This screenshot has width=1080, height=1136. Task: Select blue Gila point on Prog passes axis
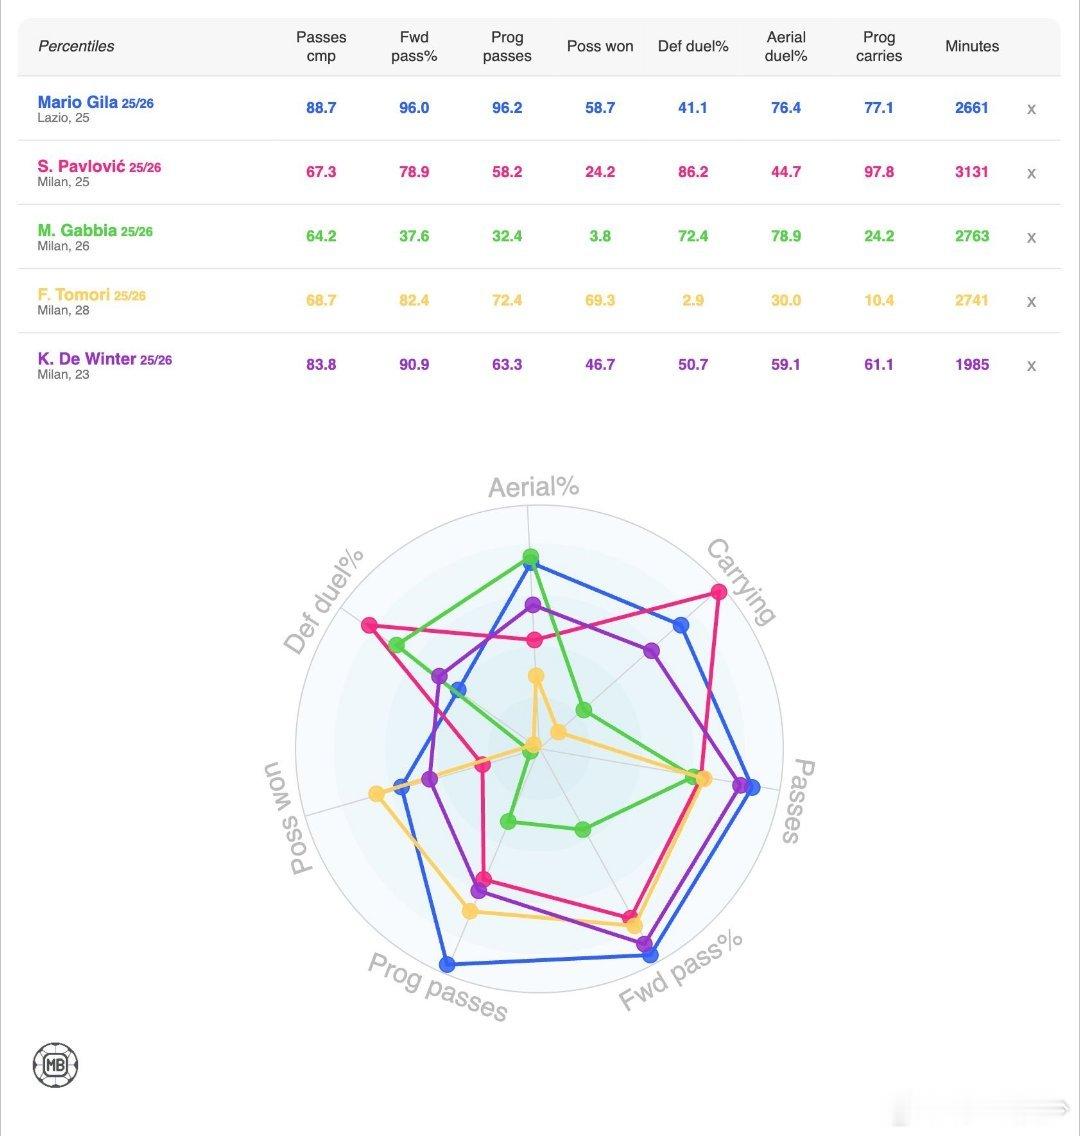coord(447,964)
